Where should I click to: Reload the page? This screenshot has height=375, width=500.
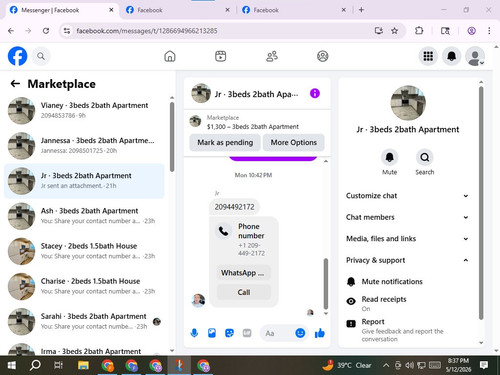click(x=46, y=31)
